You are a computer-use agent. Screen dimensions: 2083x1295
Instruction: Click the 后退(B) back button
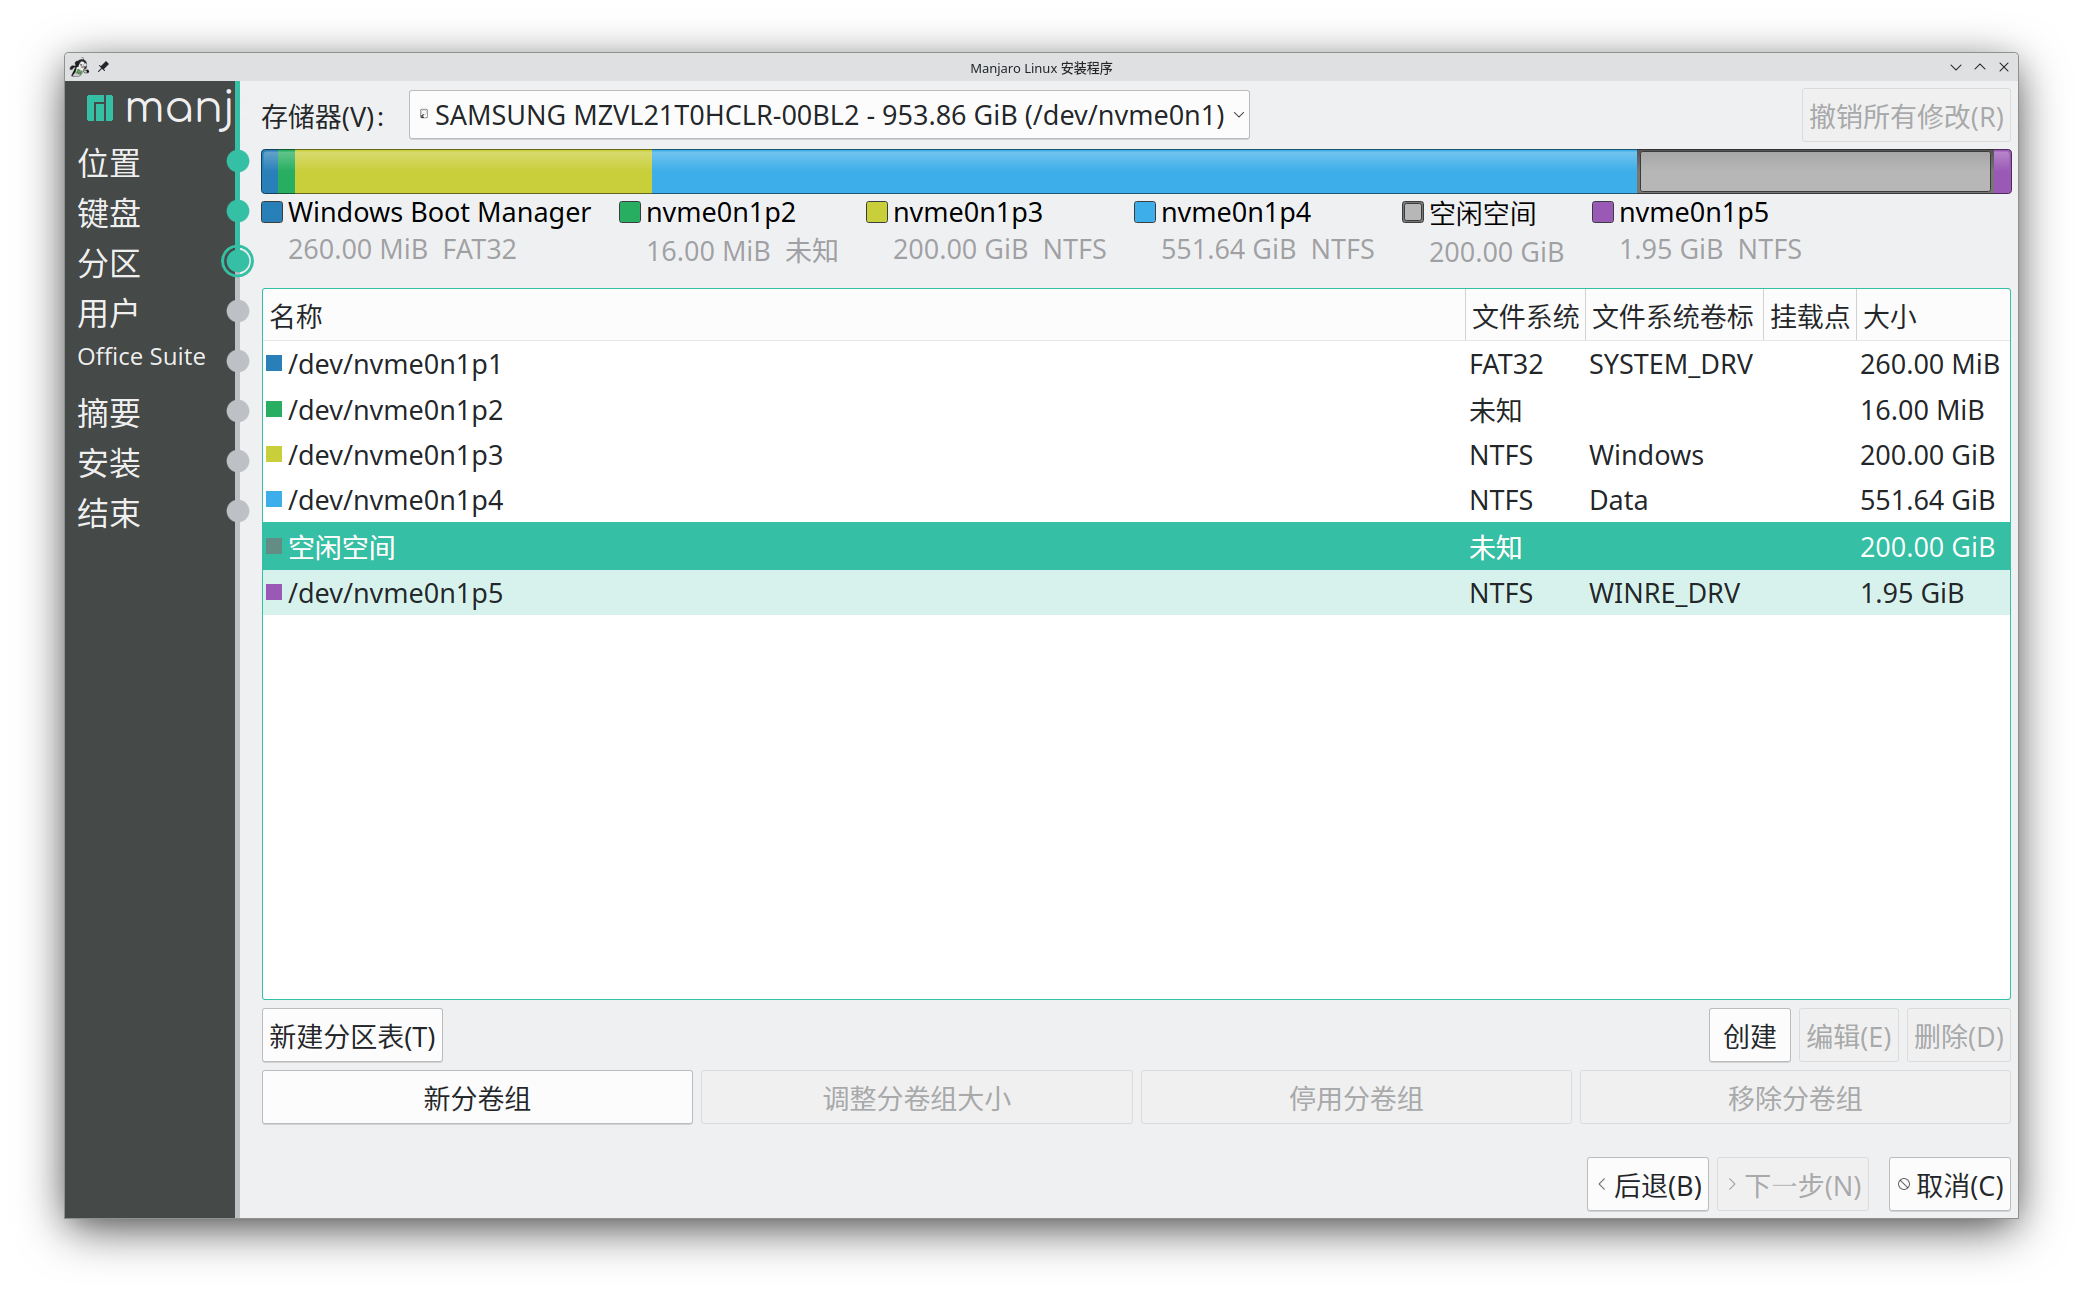1647,1185
